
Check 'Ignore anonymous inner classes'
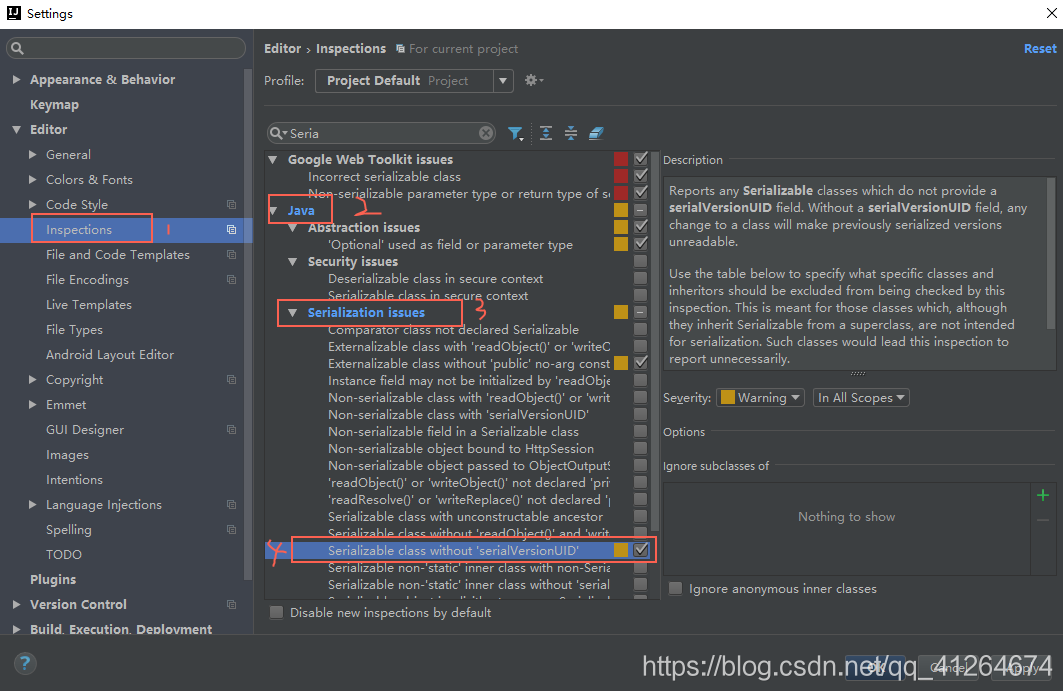pos(675,588)
